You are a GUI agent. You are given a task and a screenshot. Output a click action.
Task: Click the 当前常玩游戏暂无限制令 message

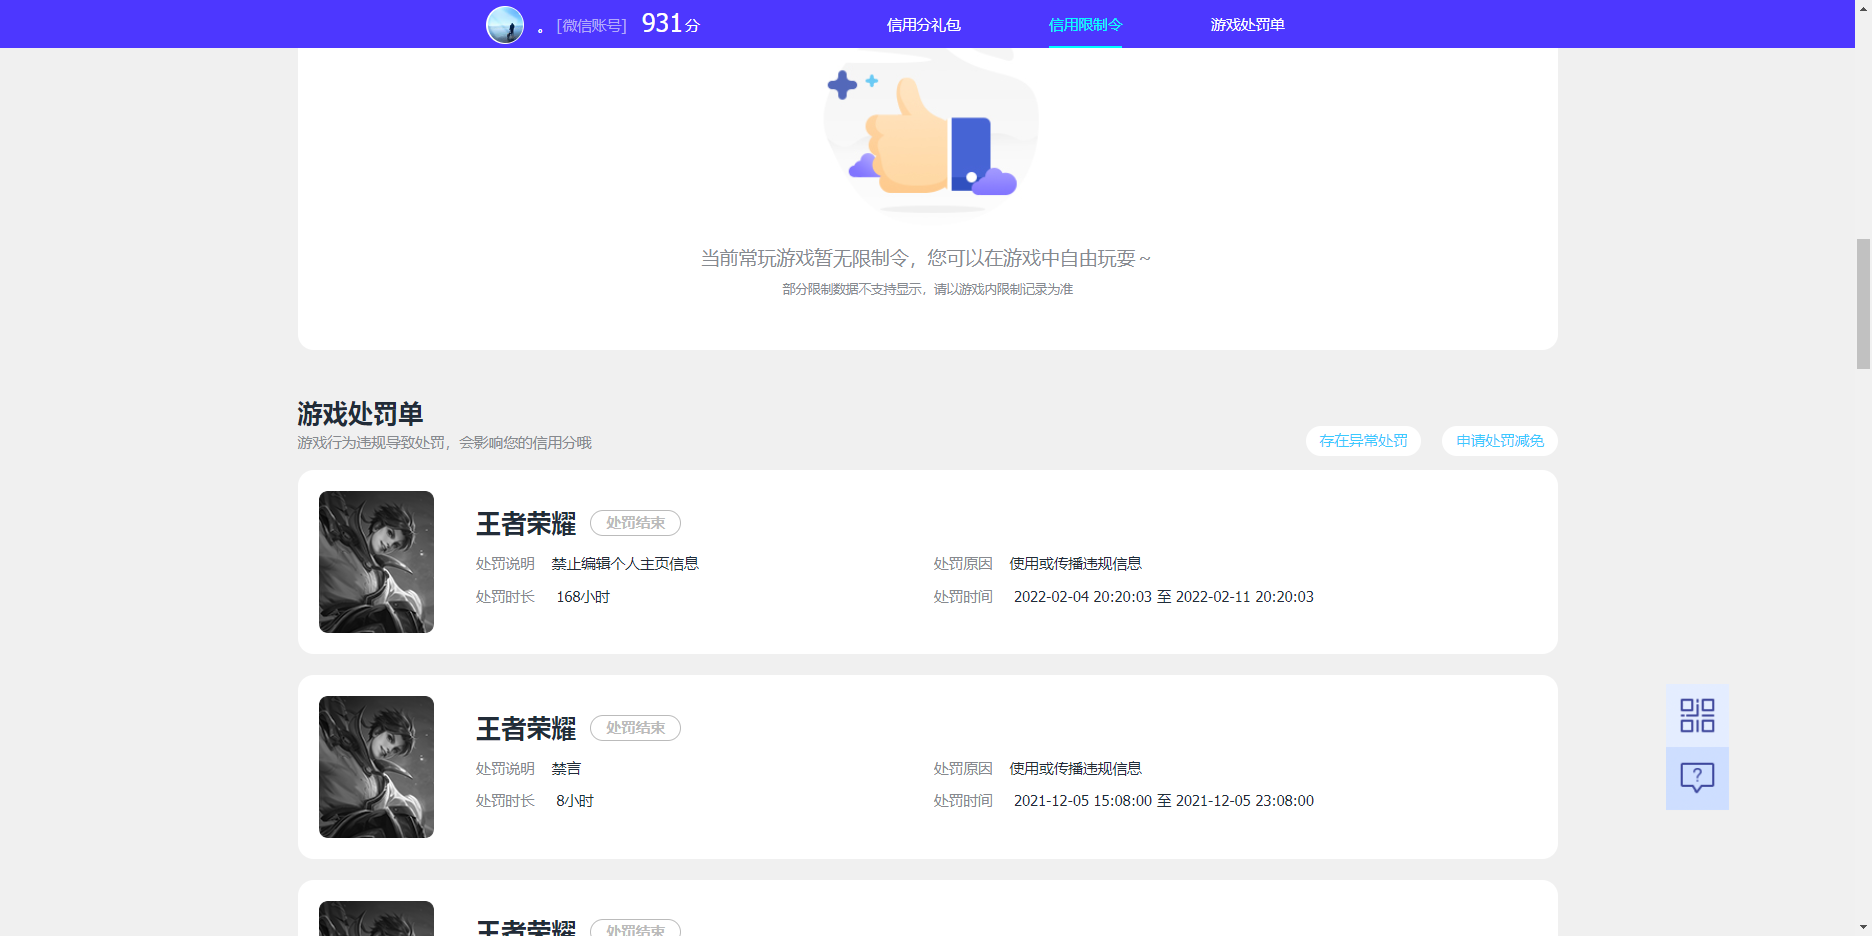click(926, 259)
